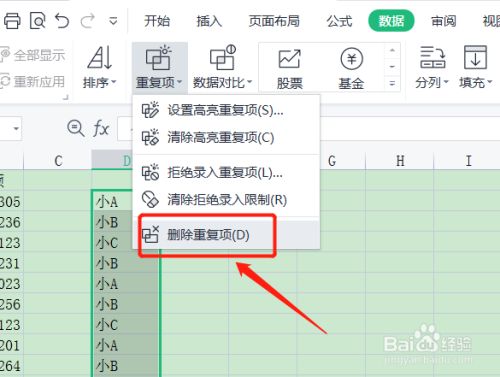Select column C header

[58, 161]
